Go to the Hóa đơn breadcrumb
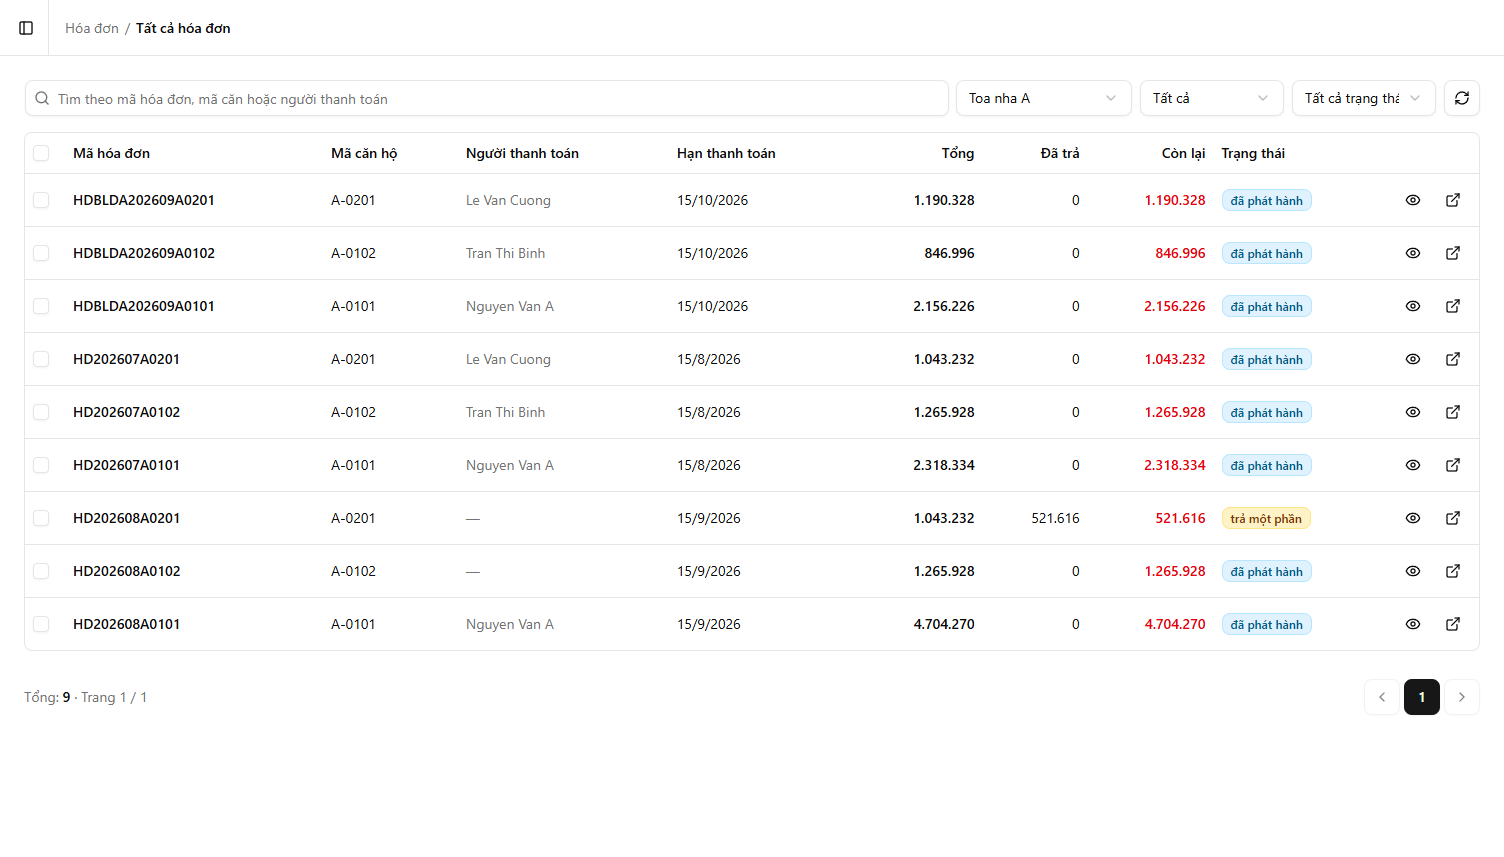 tap(92, 28)
